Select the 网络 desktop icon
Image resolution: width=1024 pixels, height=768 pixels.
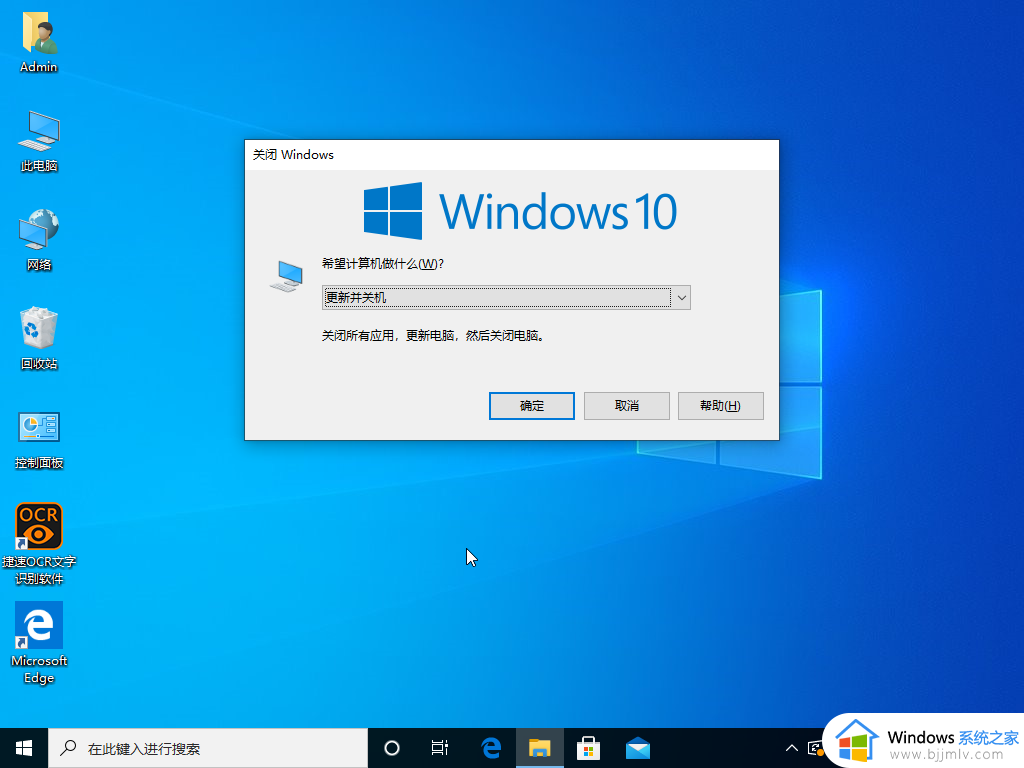pyautogui.click(x=39, y=240)
